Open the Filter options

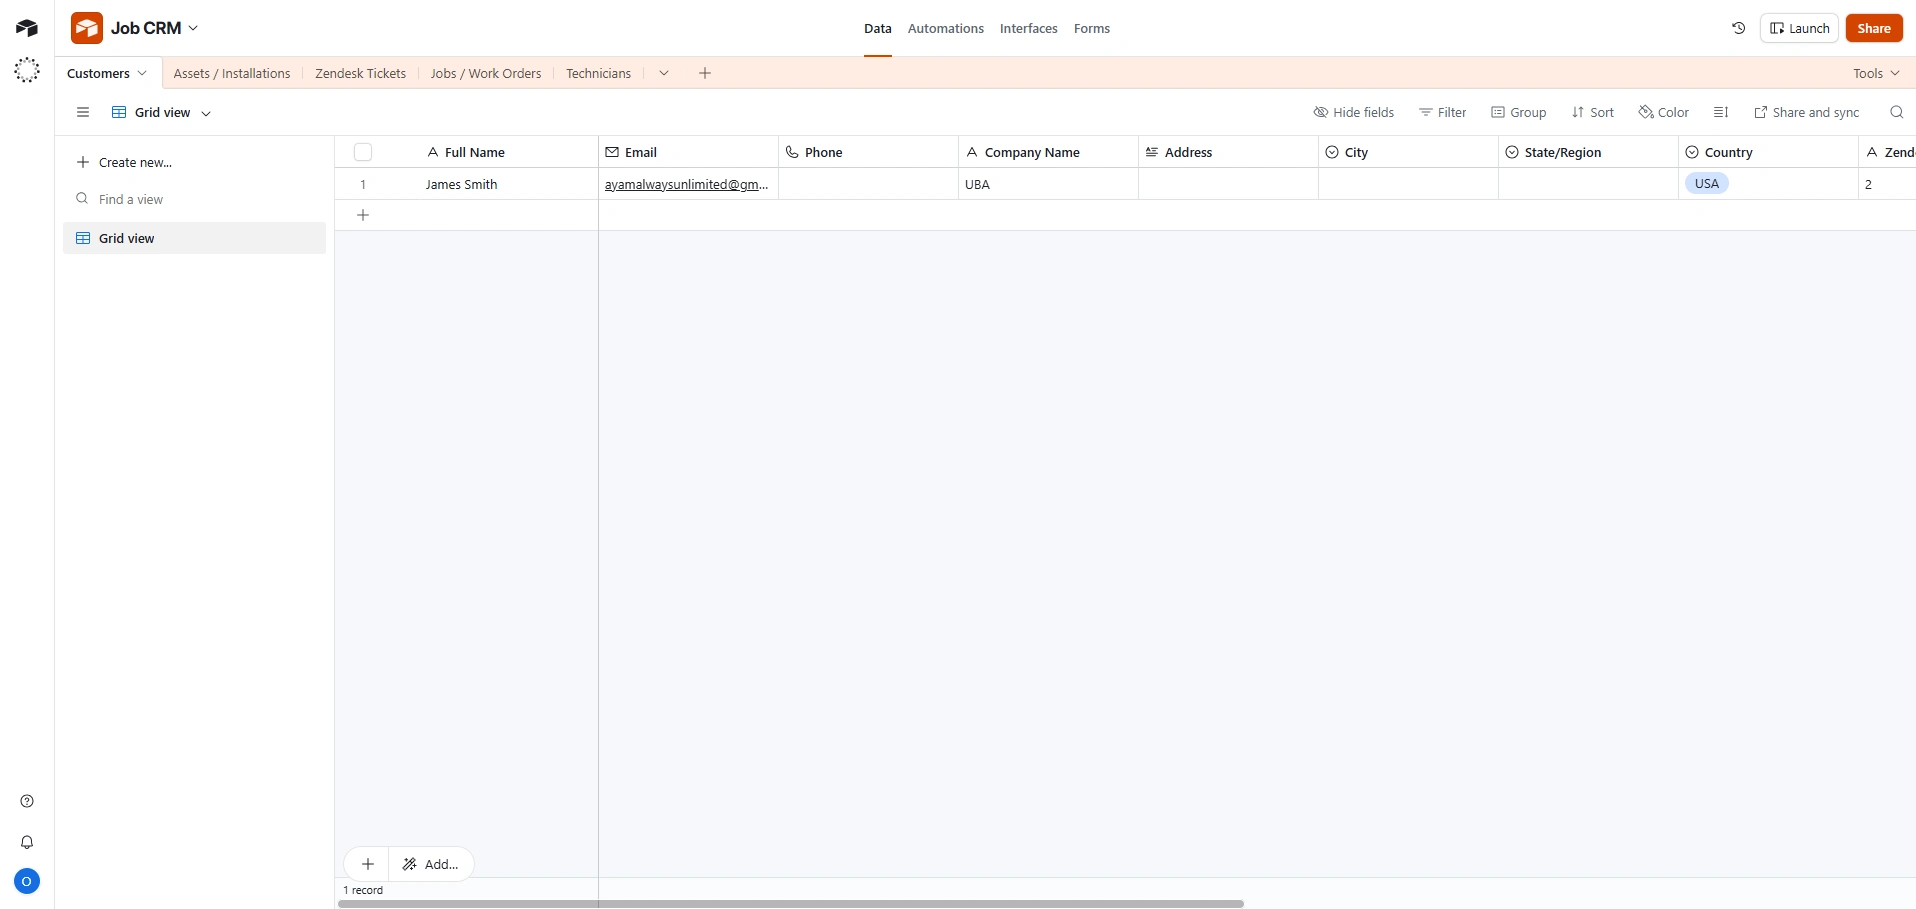[1443, 112]
